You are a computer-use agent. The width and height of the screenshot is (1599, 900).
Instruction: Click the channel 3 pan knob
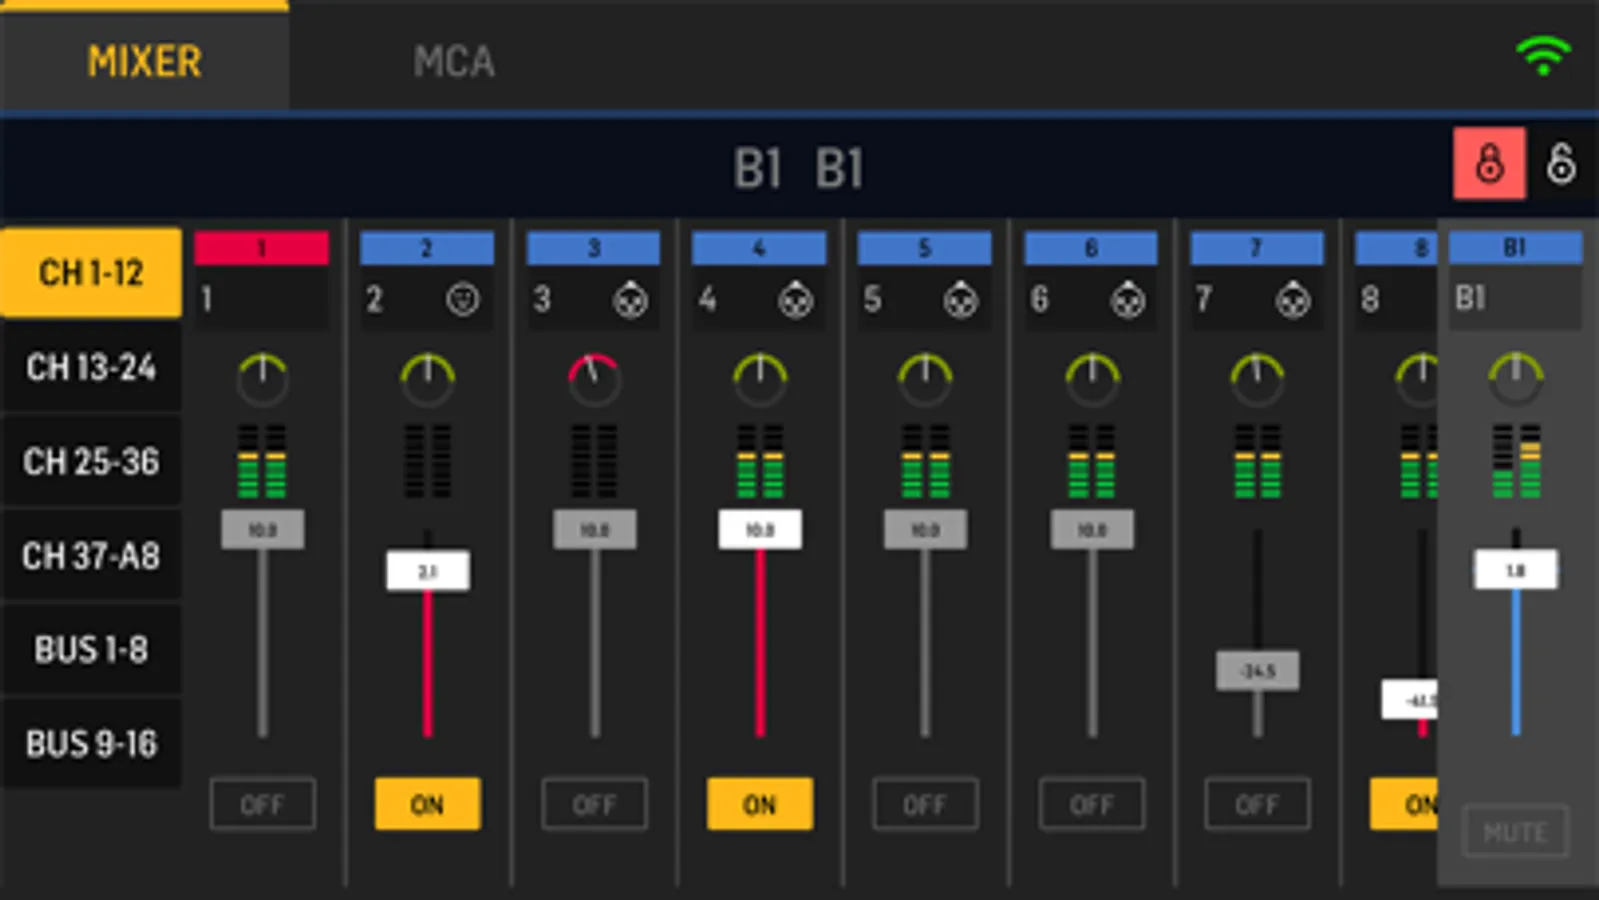tap(594, 380)
